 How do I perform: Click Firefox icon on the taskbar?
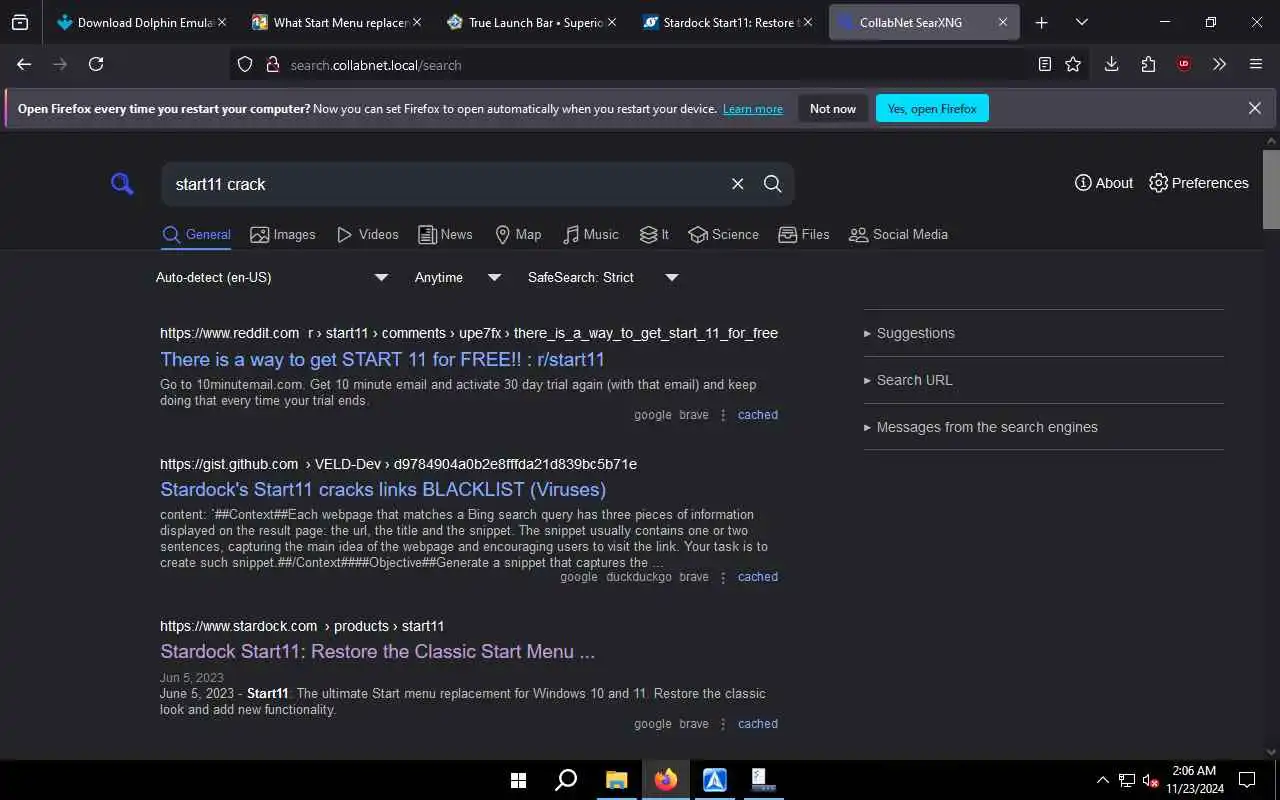click(665, 780)
